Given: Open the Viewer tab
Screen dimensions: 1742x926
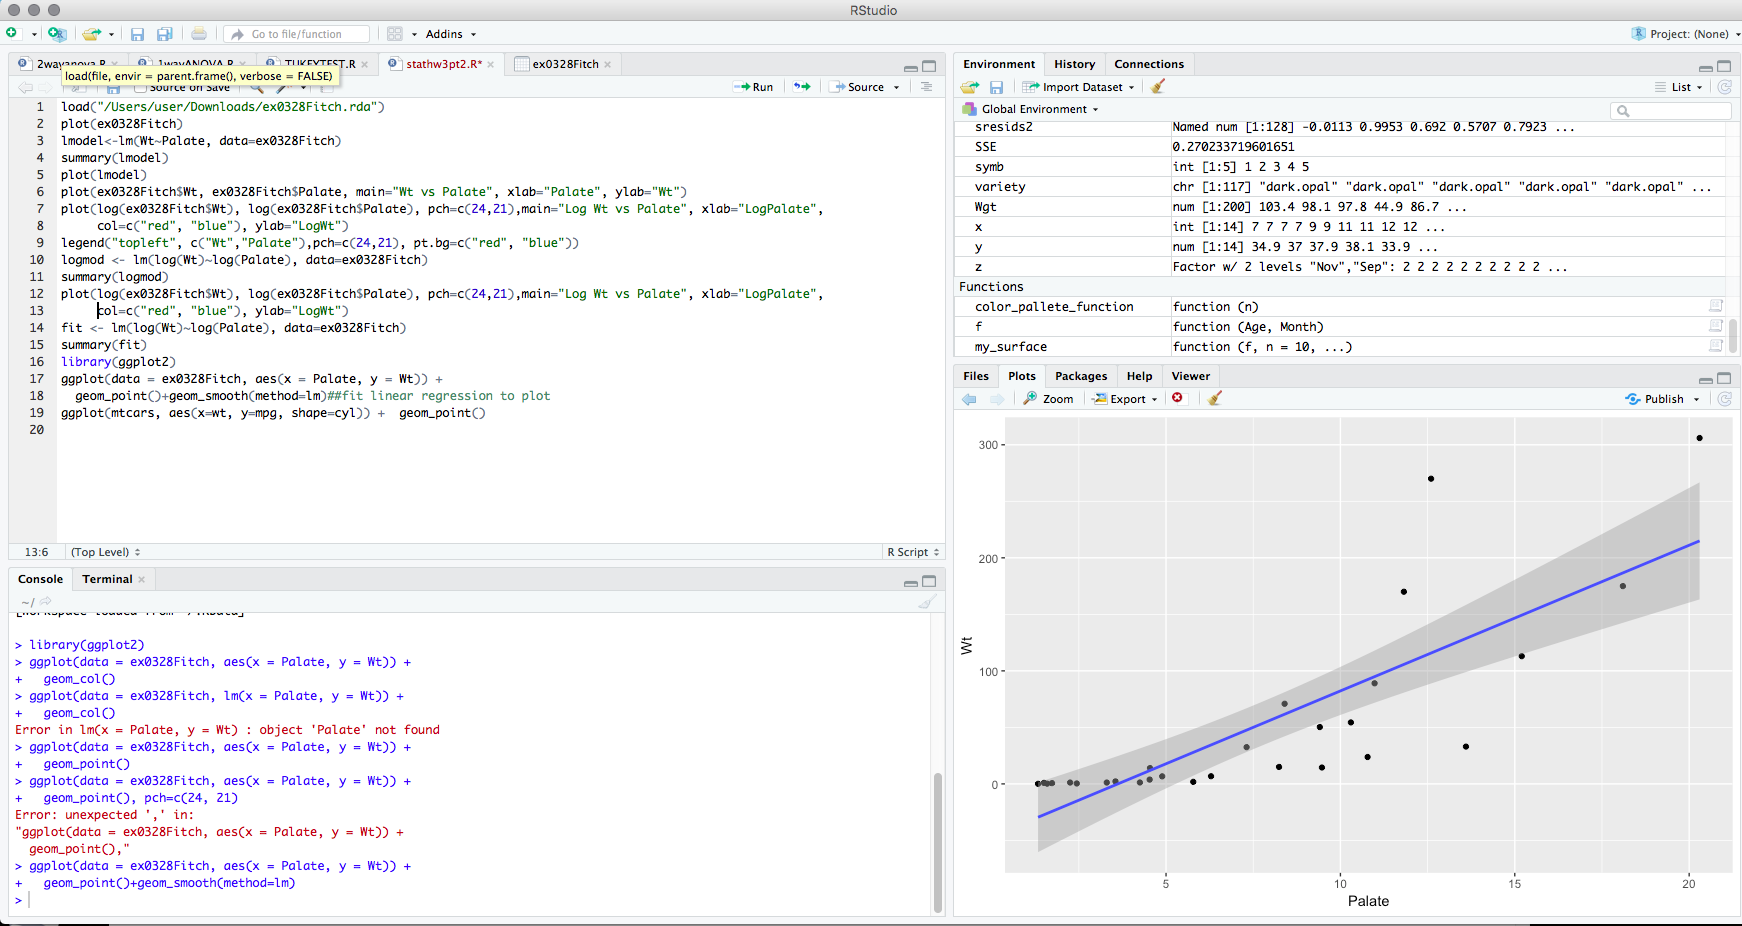Looking at the screenshot, I should pos(1190,376).
